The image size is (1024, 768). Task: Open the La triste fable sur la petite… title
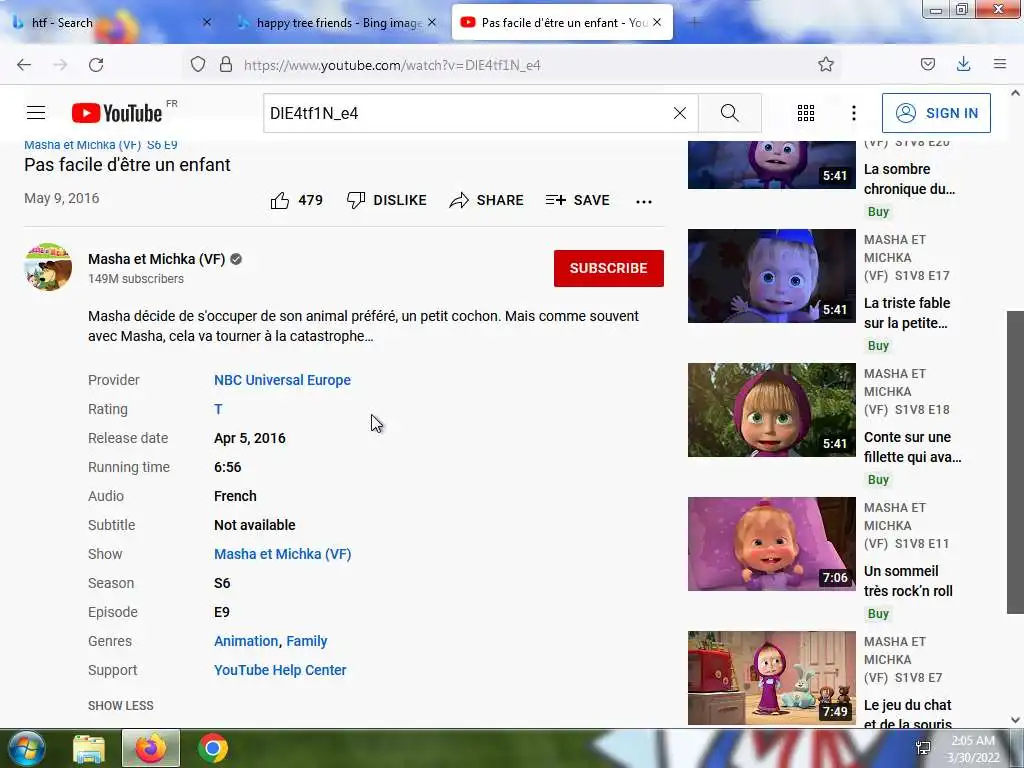click(x=907, y=313)
